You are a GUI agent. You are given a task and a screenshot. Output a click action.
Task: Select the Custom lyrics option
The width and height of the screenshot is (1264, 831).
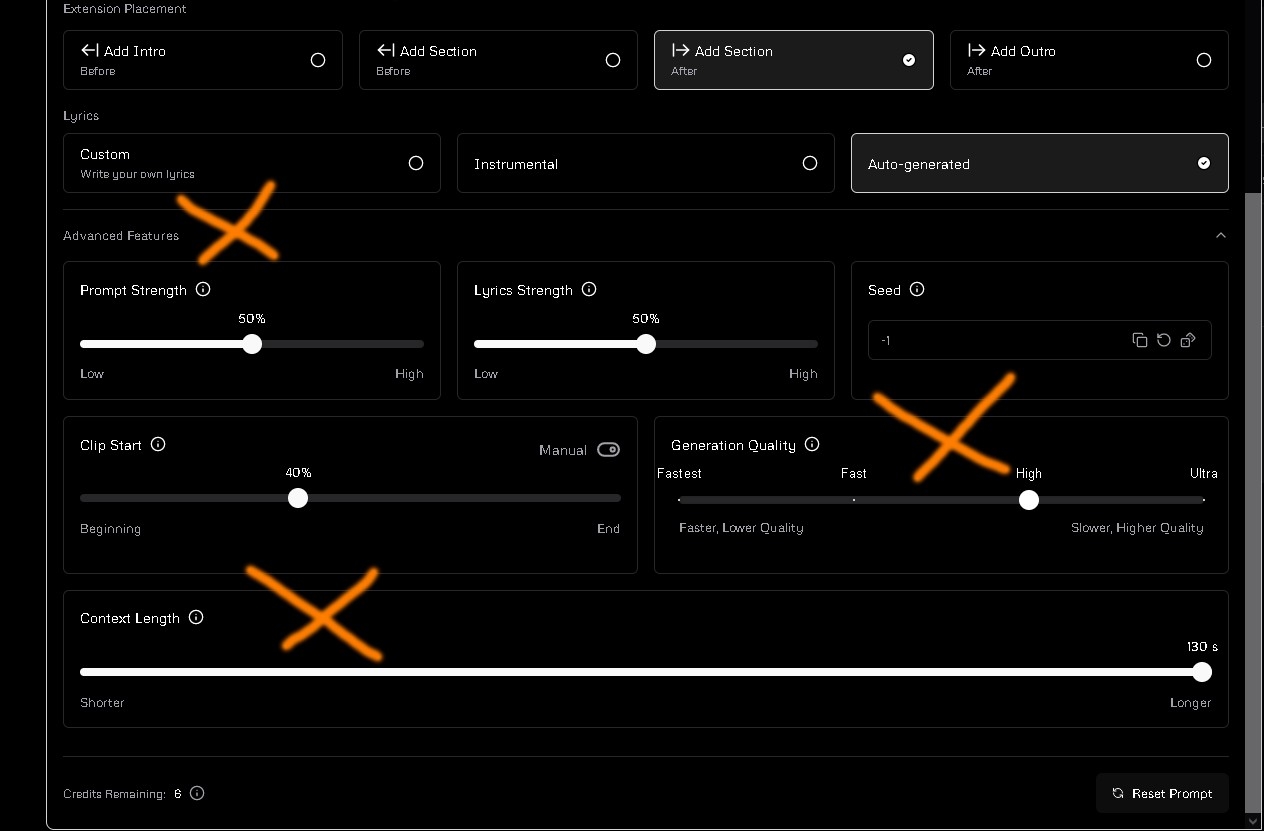click(252, 163)
